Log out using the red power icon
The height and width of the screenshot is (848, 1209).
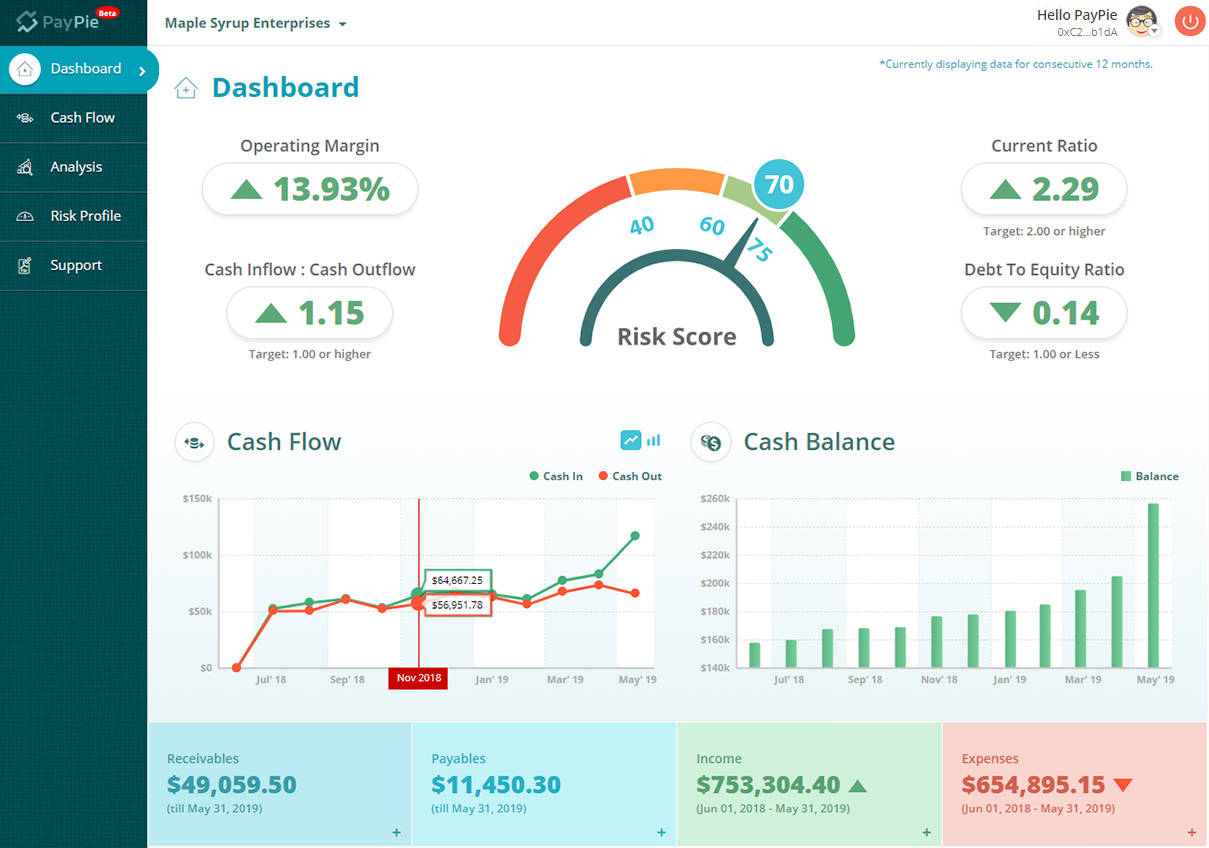point(1189,20)
